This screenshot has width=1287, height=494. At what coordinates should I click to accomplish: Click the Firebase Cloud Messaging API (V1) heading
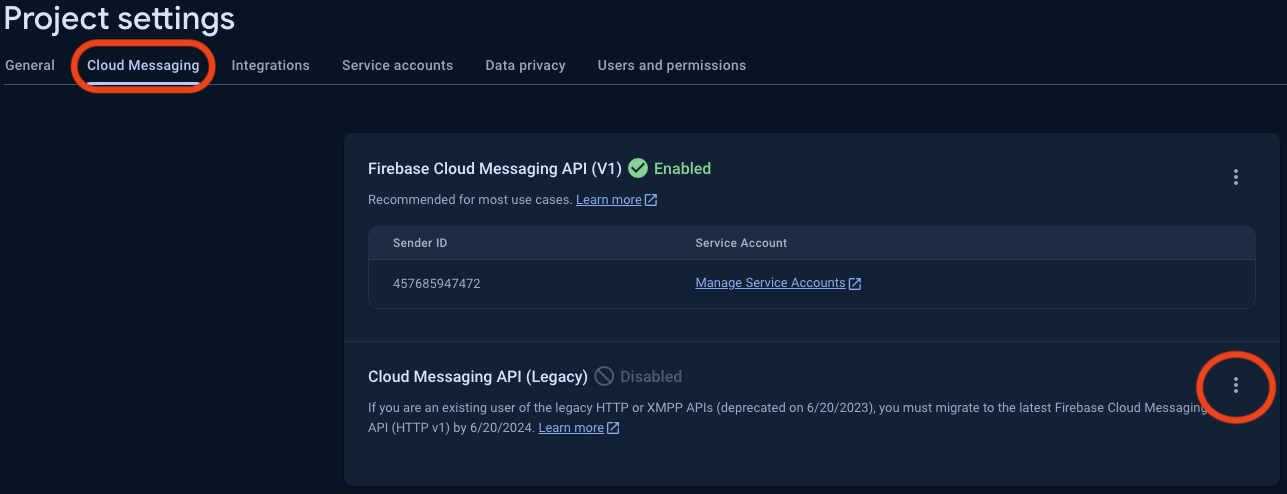tap(494, 169)
